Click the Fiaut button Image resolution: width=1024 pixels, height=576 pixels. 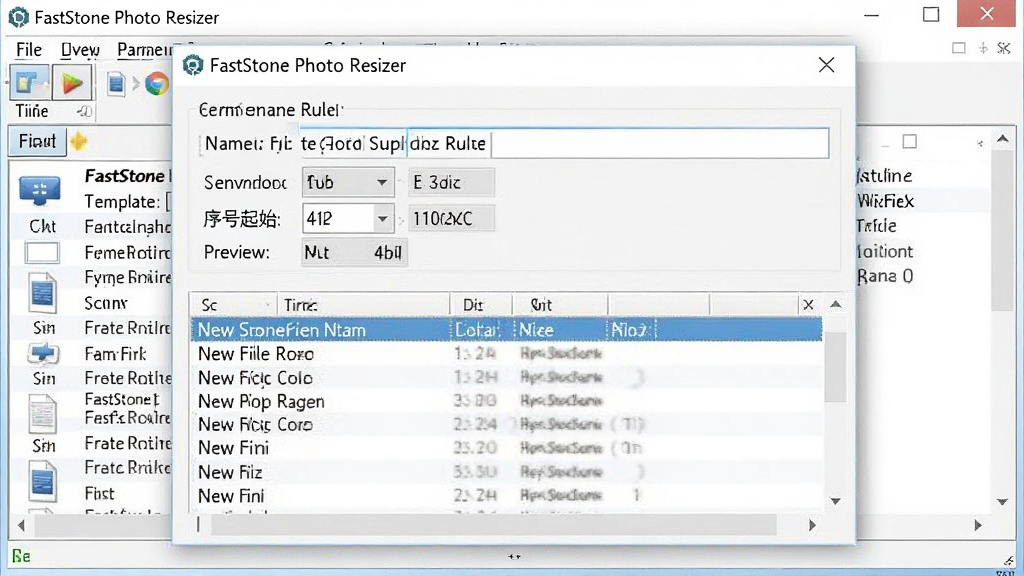pyautogui.click(x=37, y=142)
